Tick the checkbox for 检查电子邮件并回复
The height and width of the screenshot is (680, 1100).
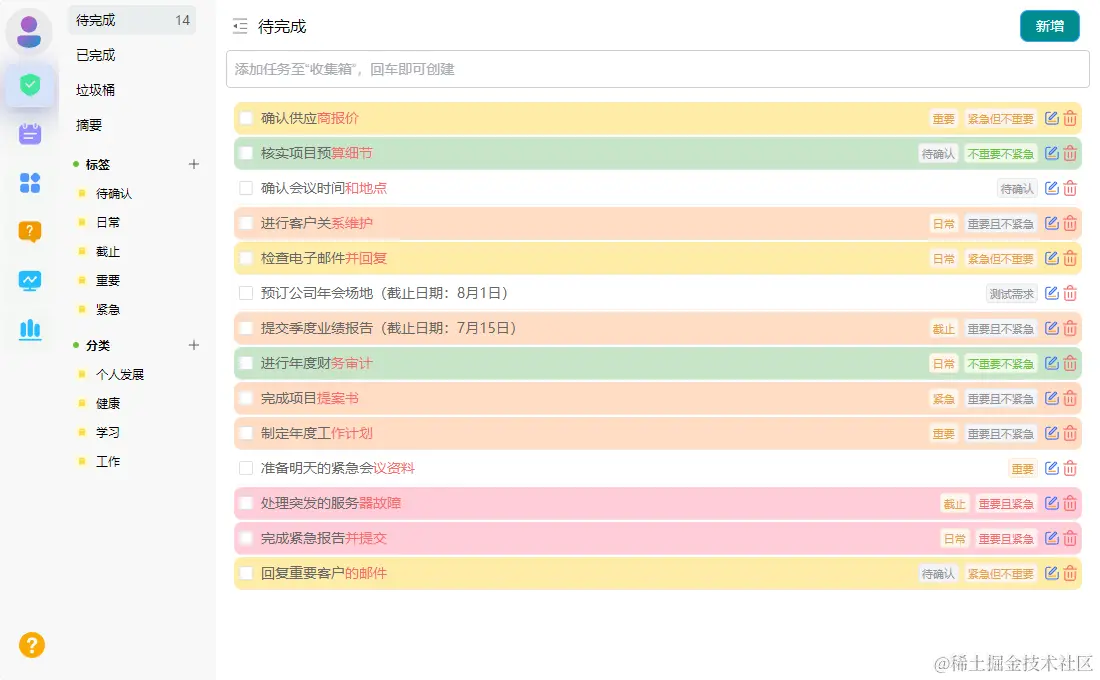click(x=246, y=258)
